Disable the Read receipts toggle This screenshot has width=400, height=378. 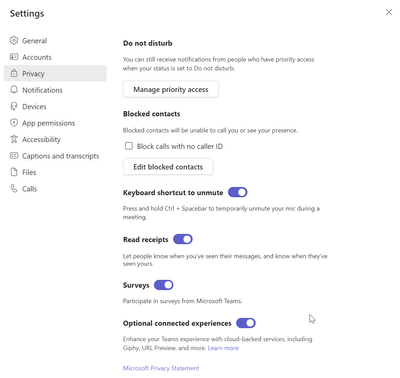[183, 239]
